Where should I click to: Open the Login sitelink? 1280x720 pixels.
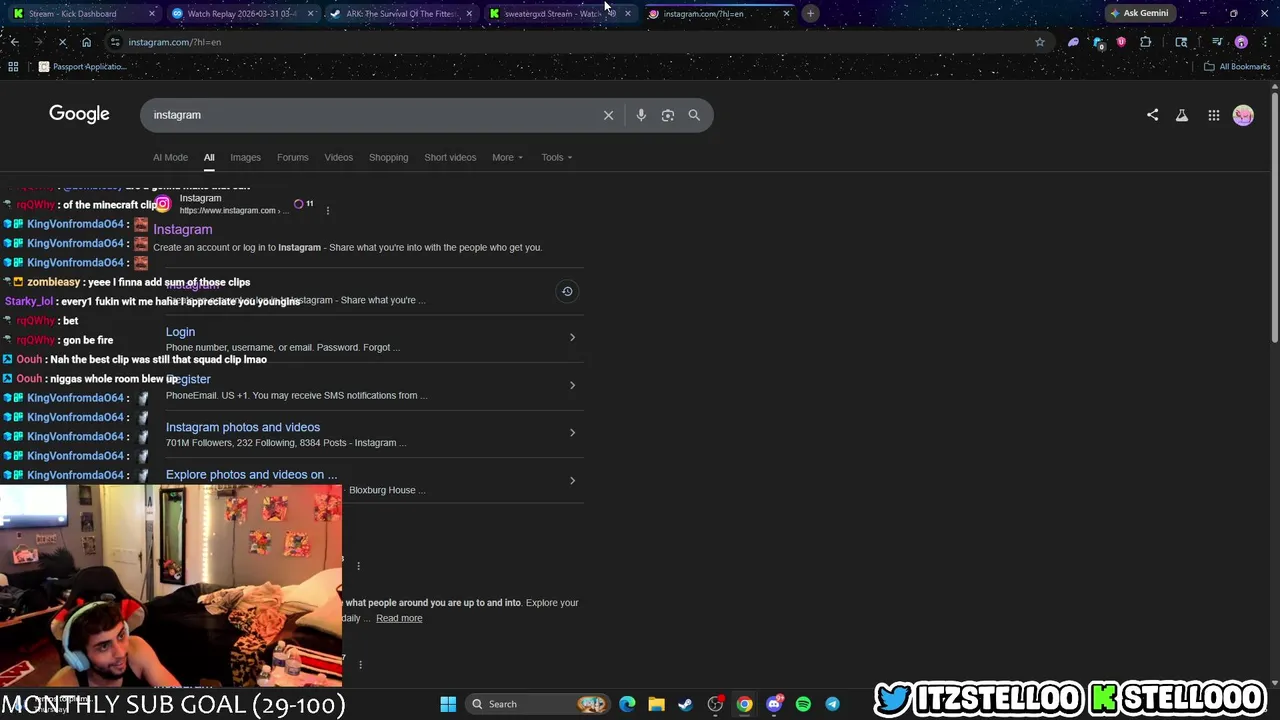click(x=180, y=332)
